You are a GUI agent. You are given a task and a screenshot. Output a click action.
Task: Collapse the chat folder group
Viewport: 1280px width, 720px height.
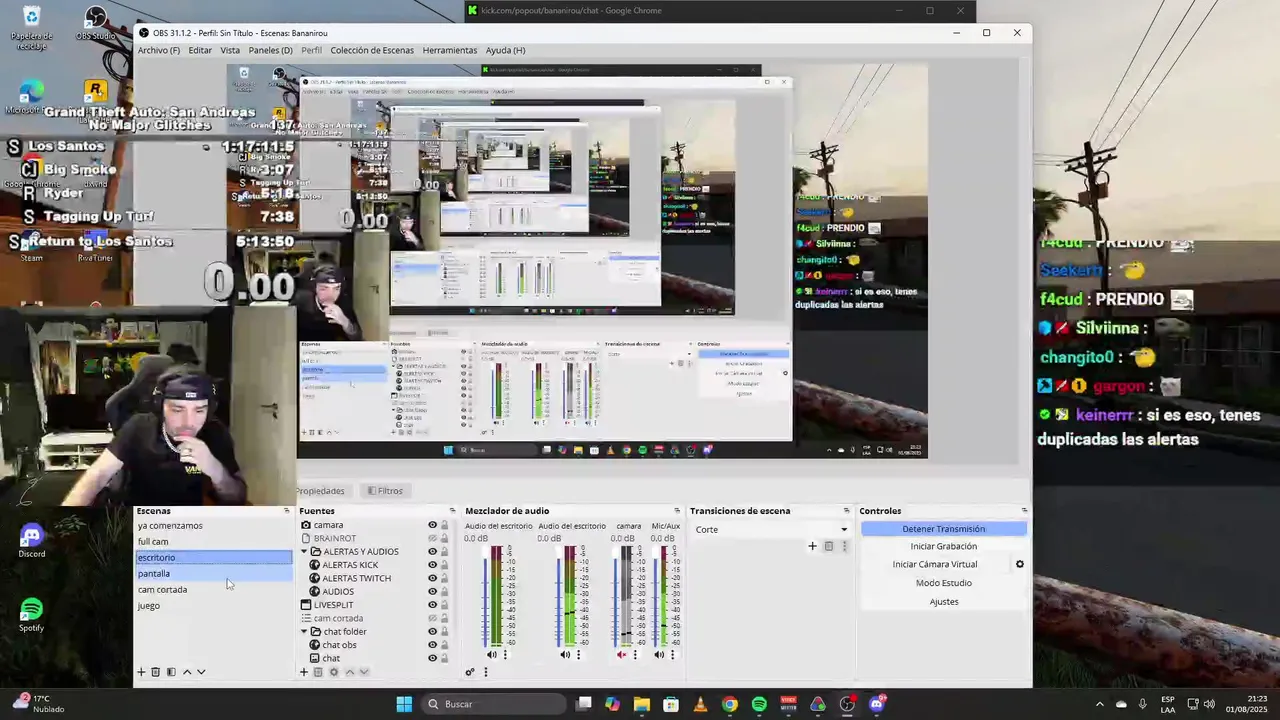[304, 632]
